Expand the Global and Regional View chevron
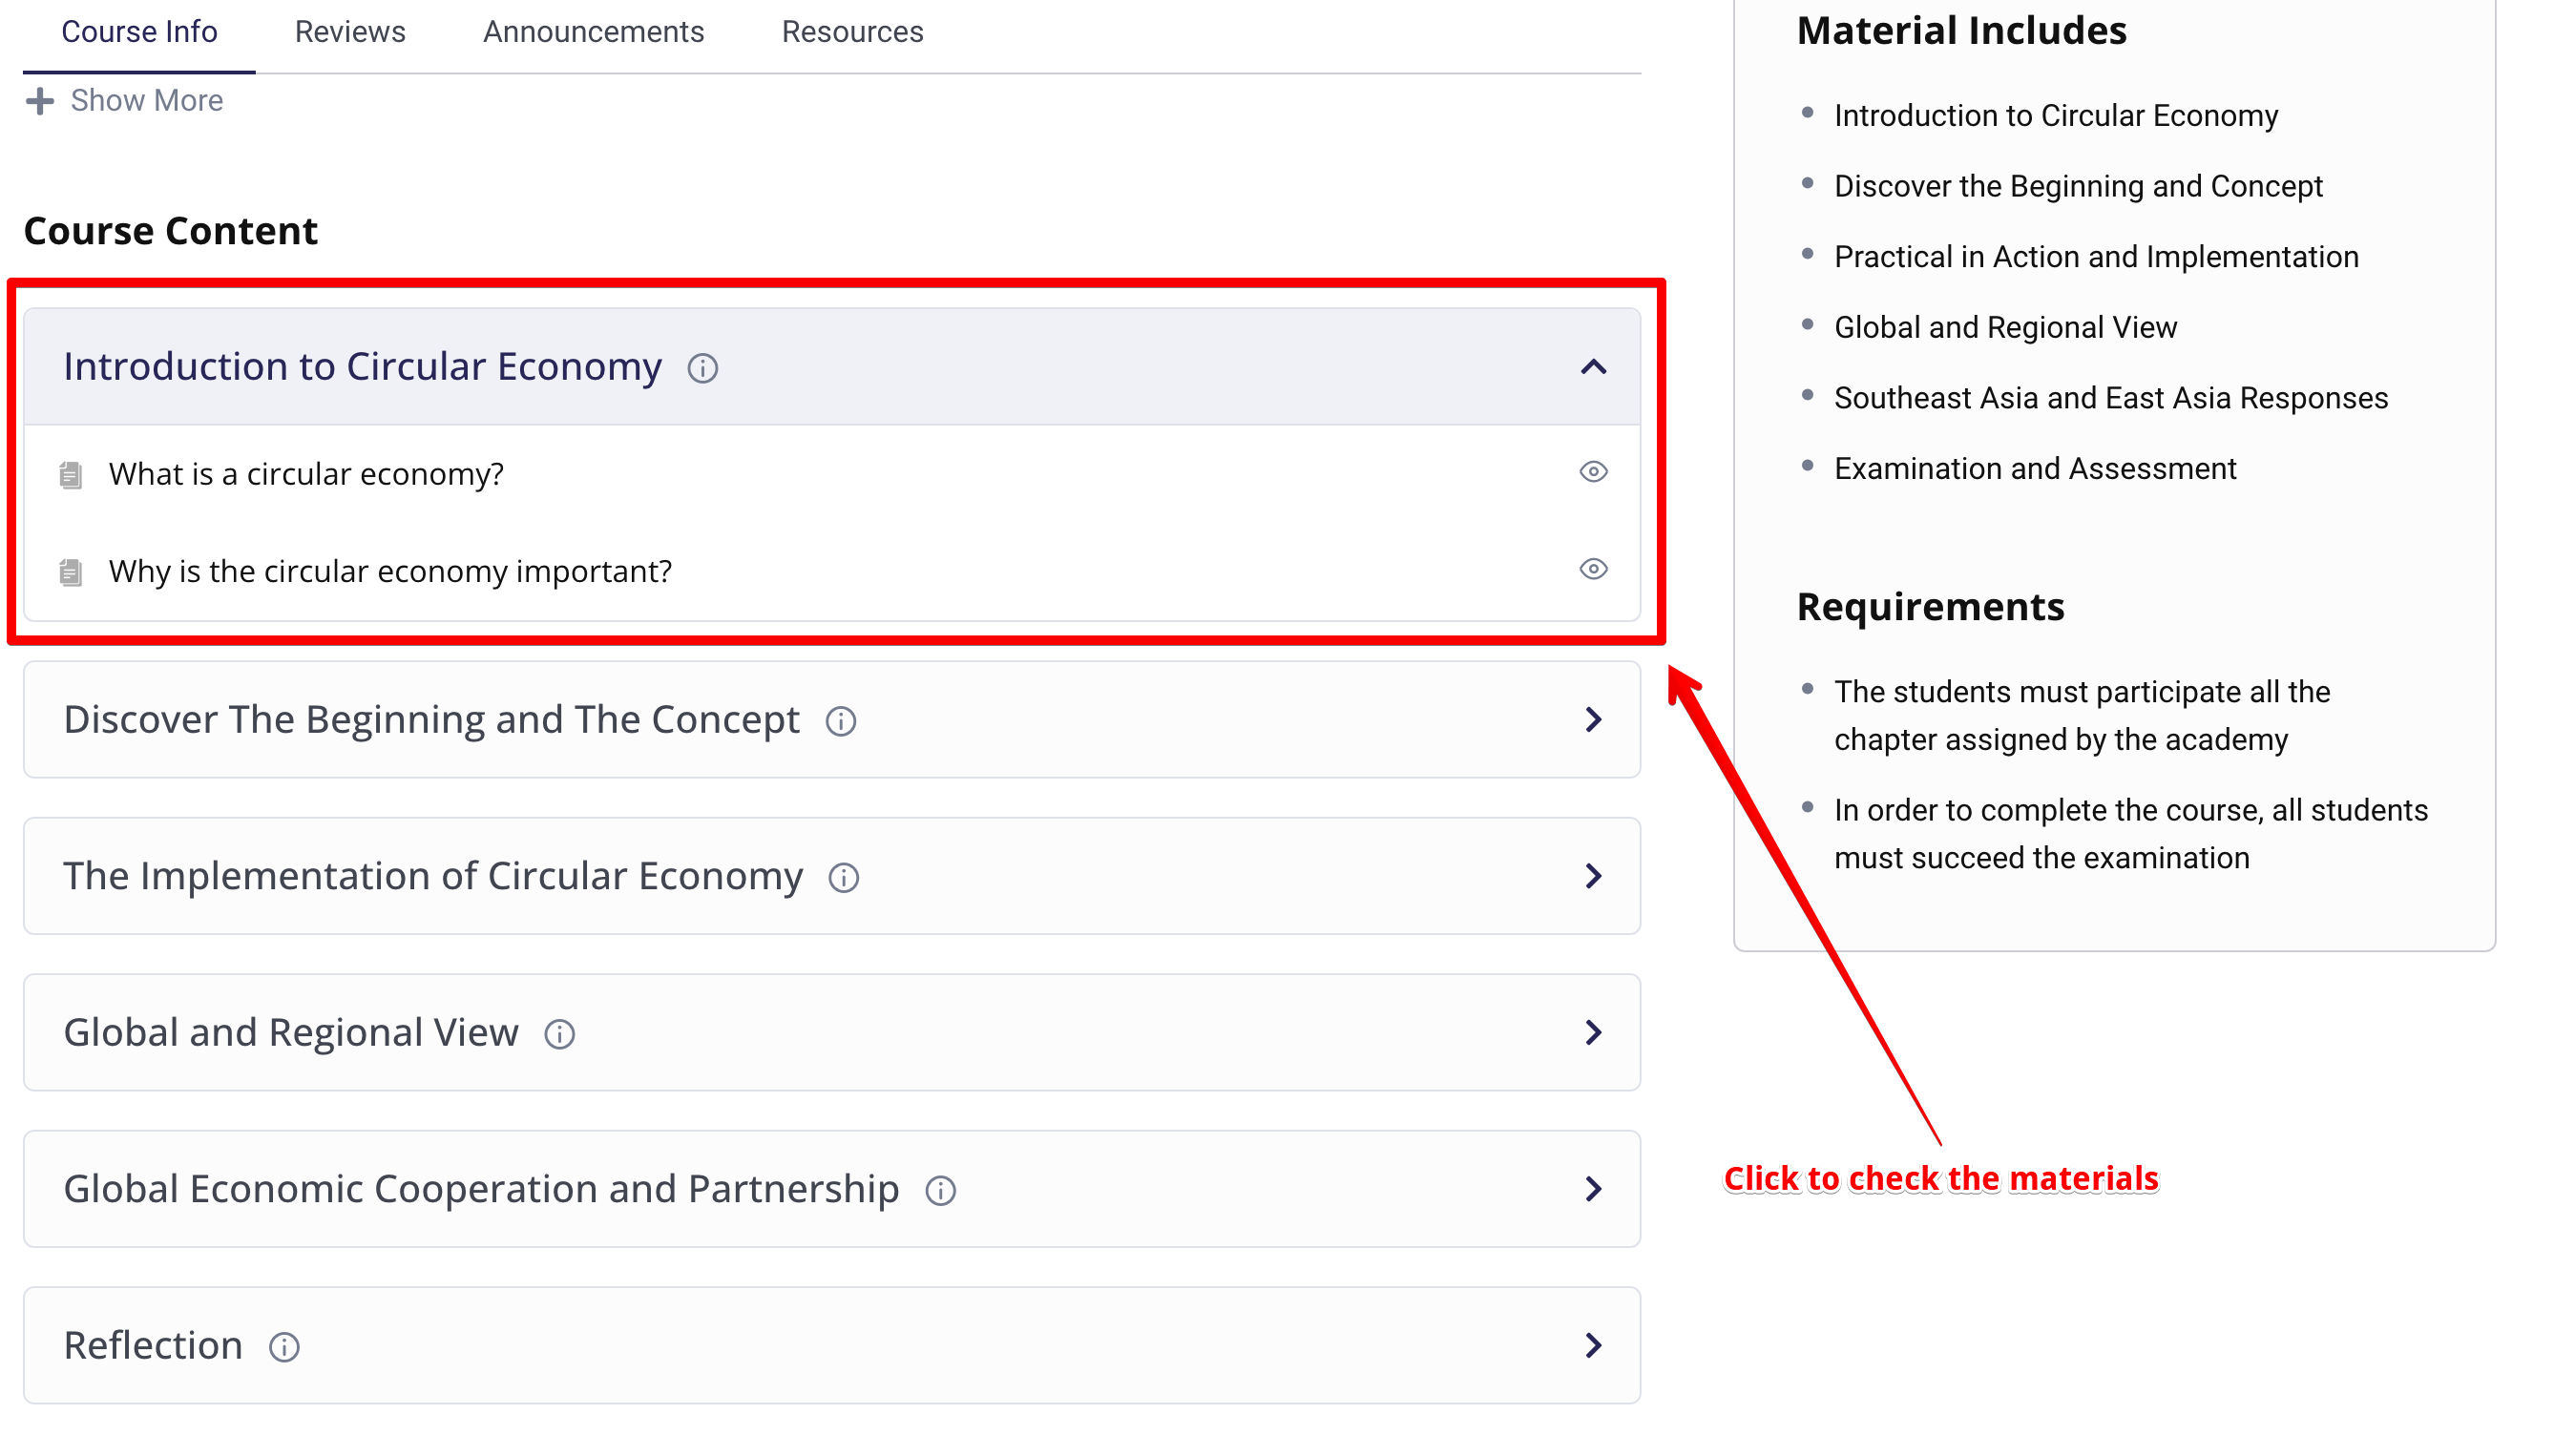Viewport: 2554px width, 1456px height. click(x=1593, y=1032)
